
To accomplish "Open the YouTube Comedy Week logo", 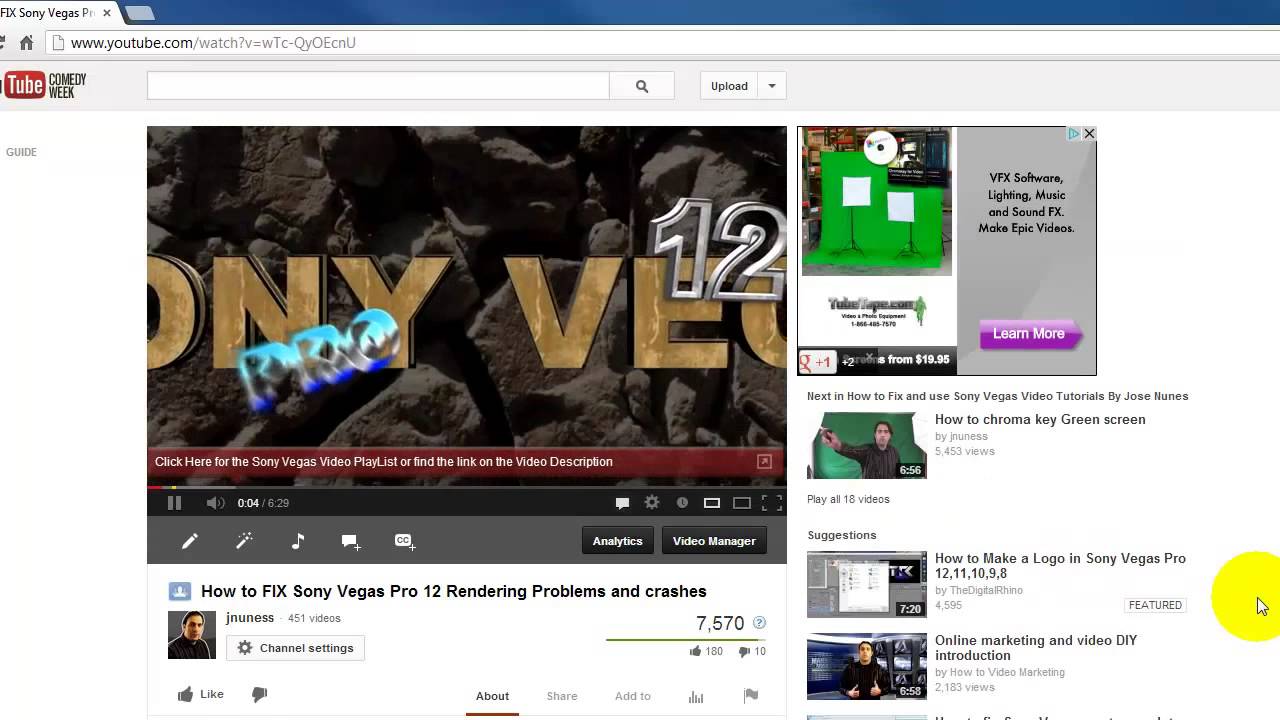I will coord(43,85).
